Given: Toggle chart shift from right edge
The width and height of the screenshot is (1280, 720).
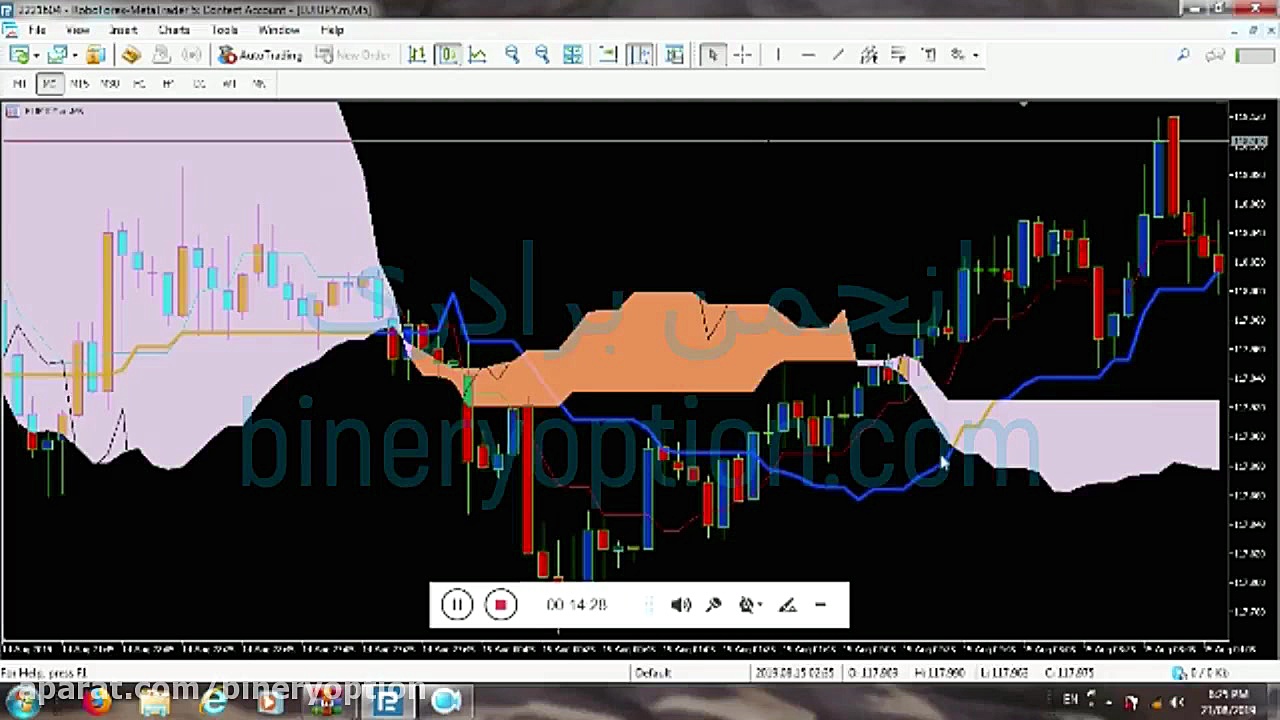Looking at the screenshot, I should click(640, 55).
